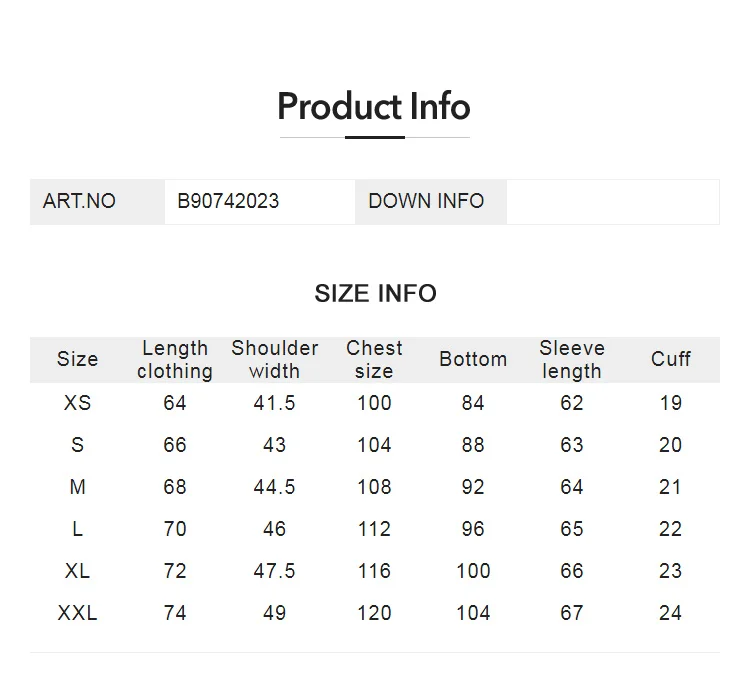750x673 pixels.
Task: Click the M size row label
Action: 77,487
